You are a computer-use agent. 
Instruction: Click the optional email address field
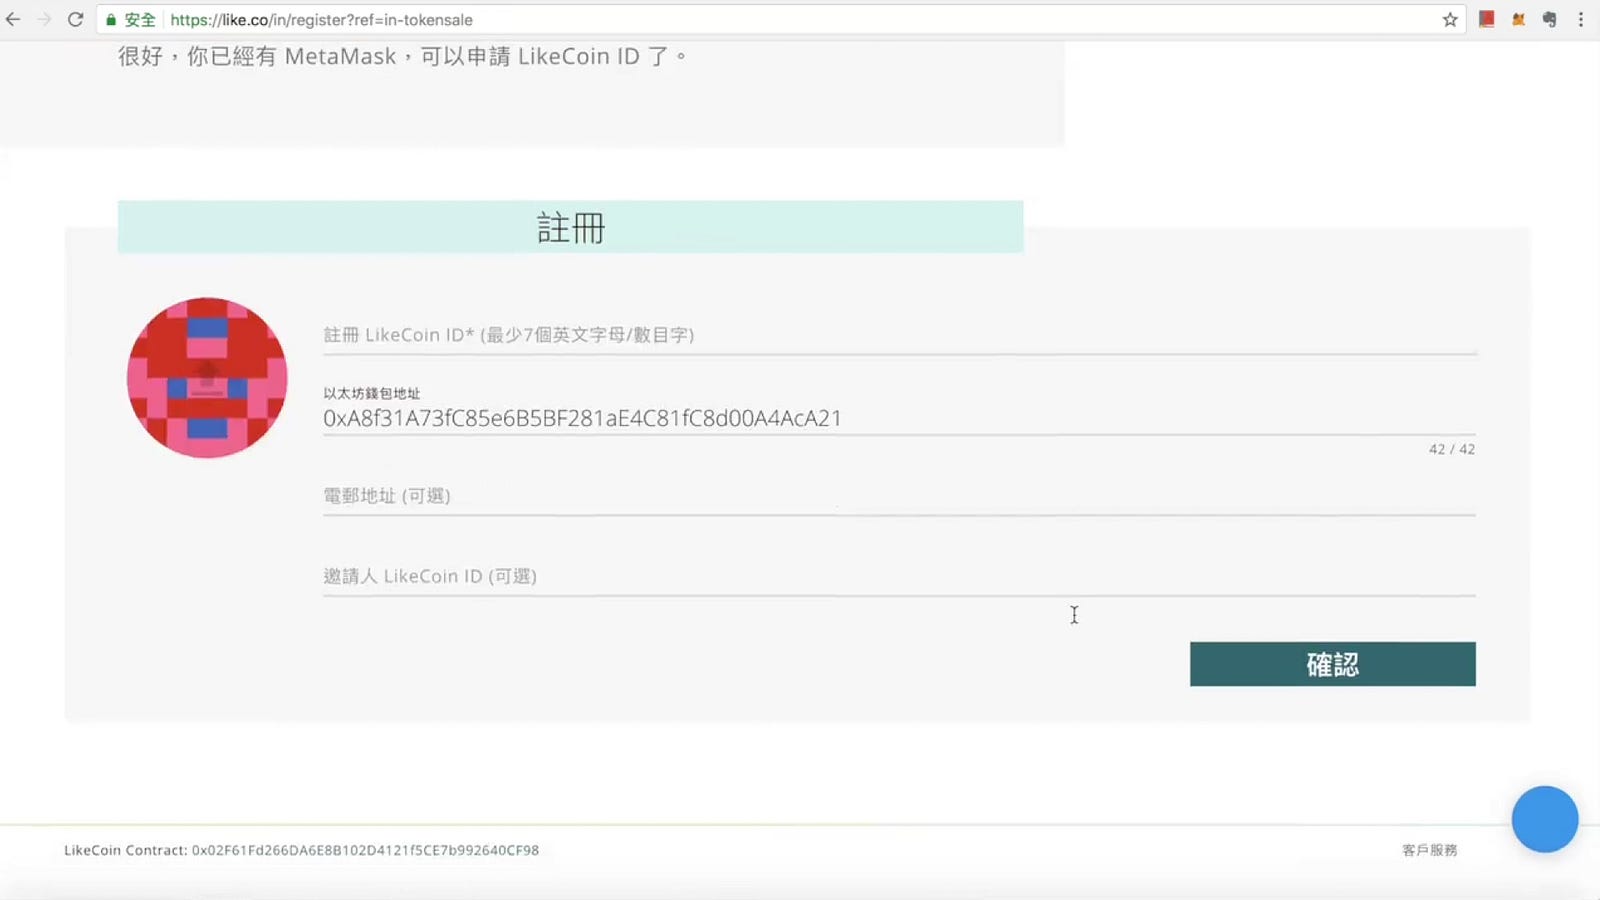pos(899,497)
